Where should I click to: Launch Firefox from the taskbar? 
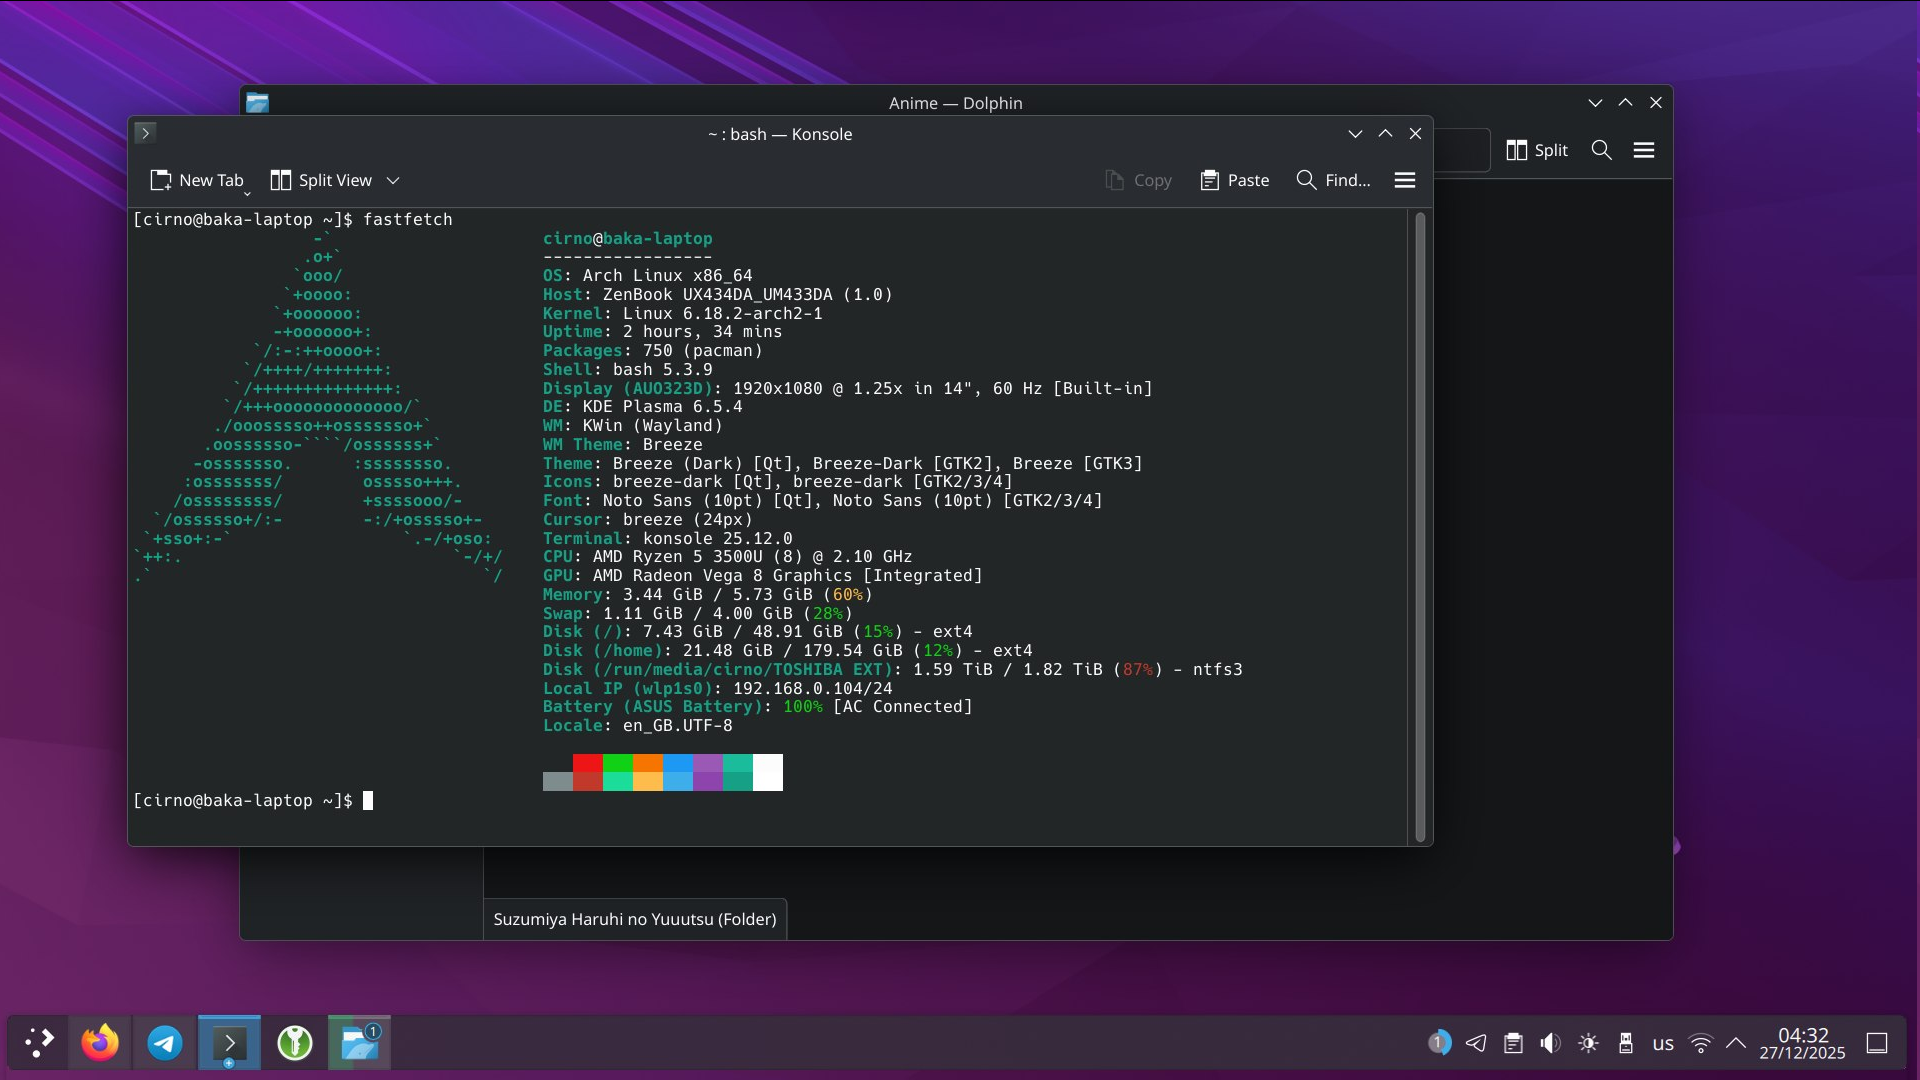click(x=100, y=1043)
